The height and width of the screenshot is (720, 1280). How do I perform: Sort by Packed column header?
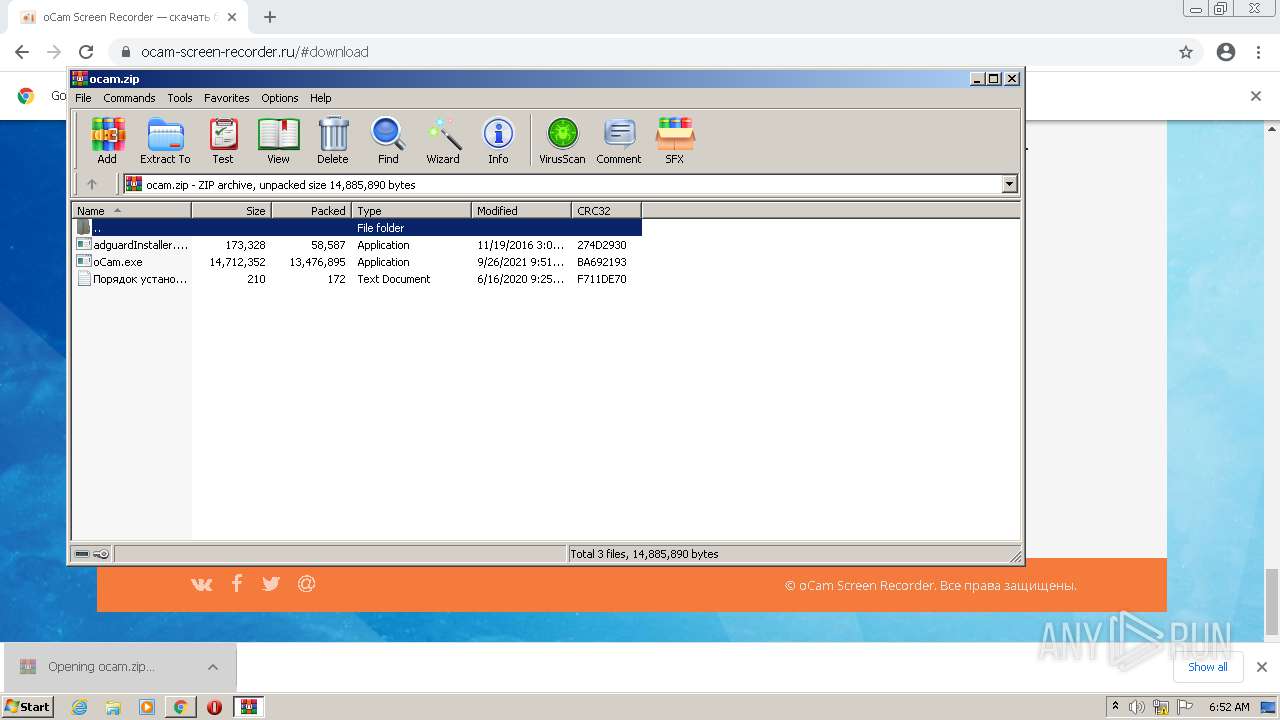click(312, 211)
